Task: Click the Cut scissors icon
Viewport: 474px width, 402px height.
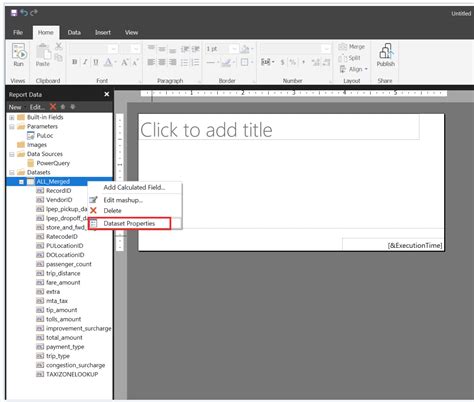Action: pyautogui.click(x=59, y=46)
